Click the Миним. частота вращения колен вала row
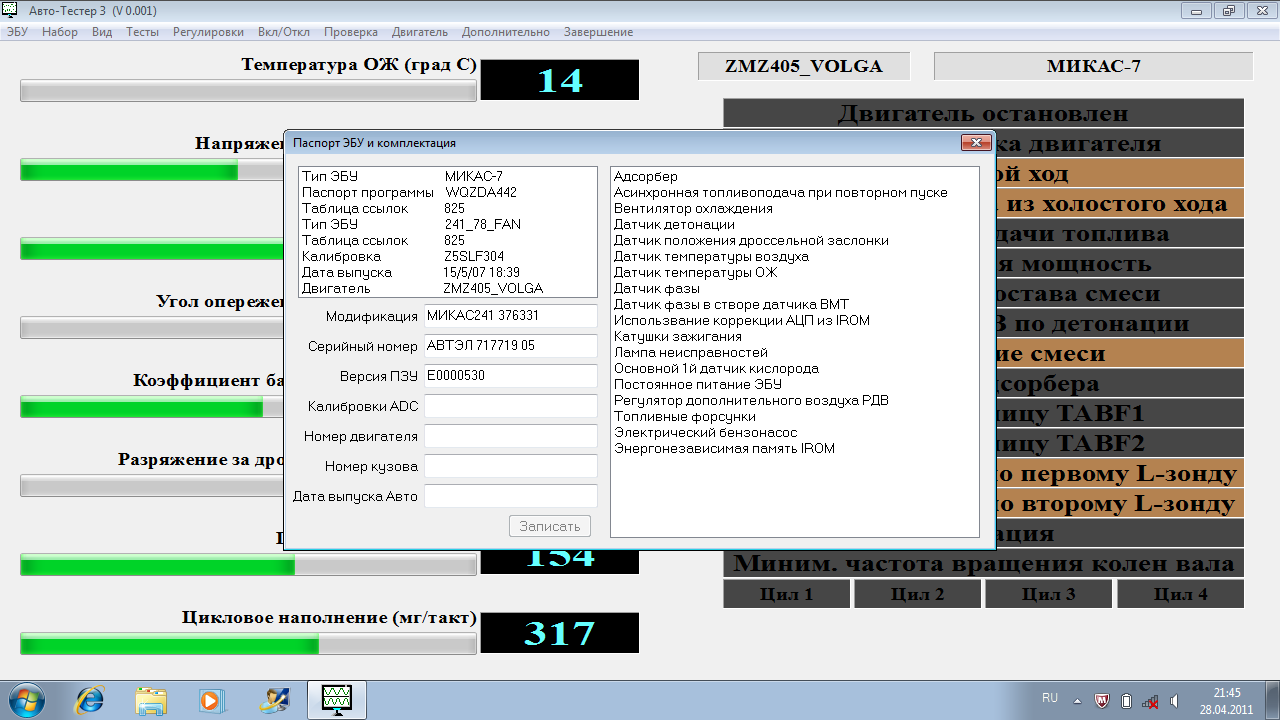1280x720 pixels. pyautogui.click(x=983, y=563)
